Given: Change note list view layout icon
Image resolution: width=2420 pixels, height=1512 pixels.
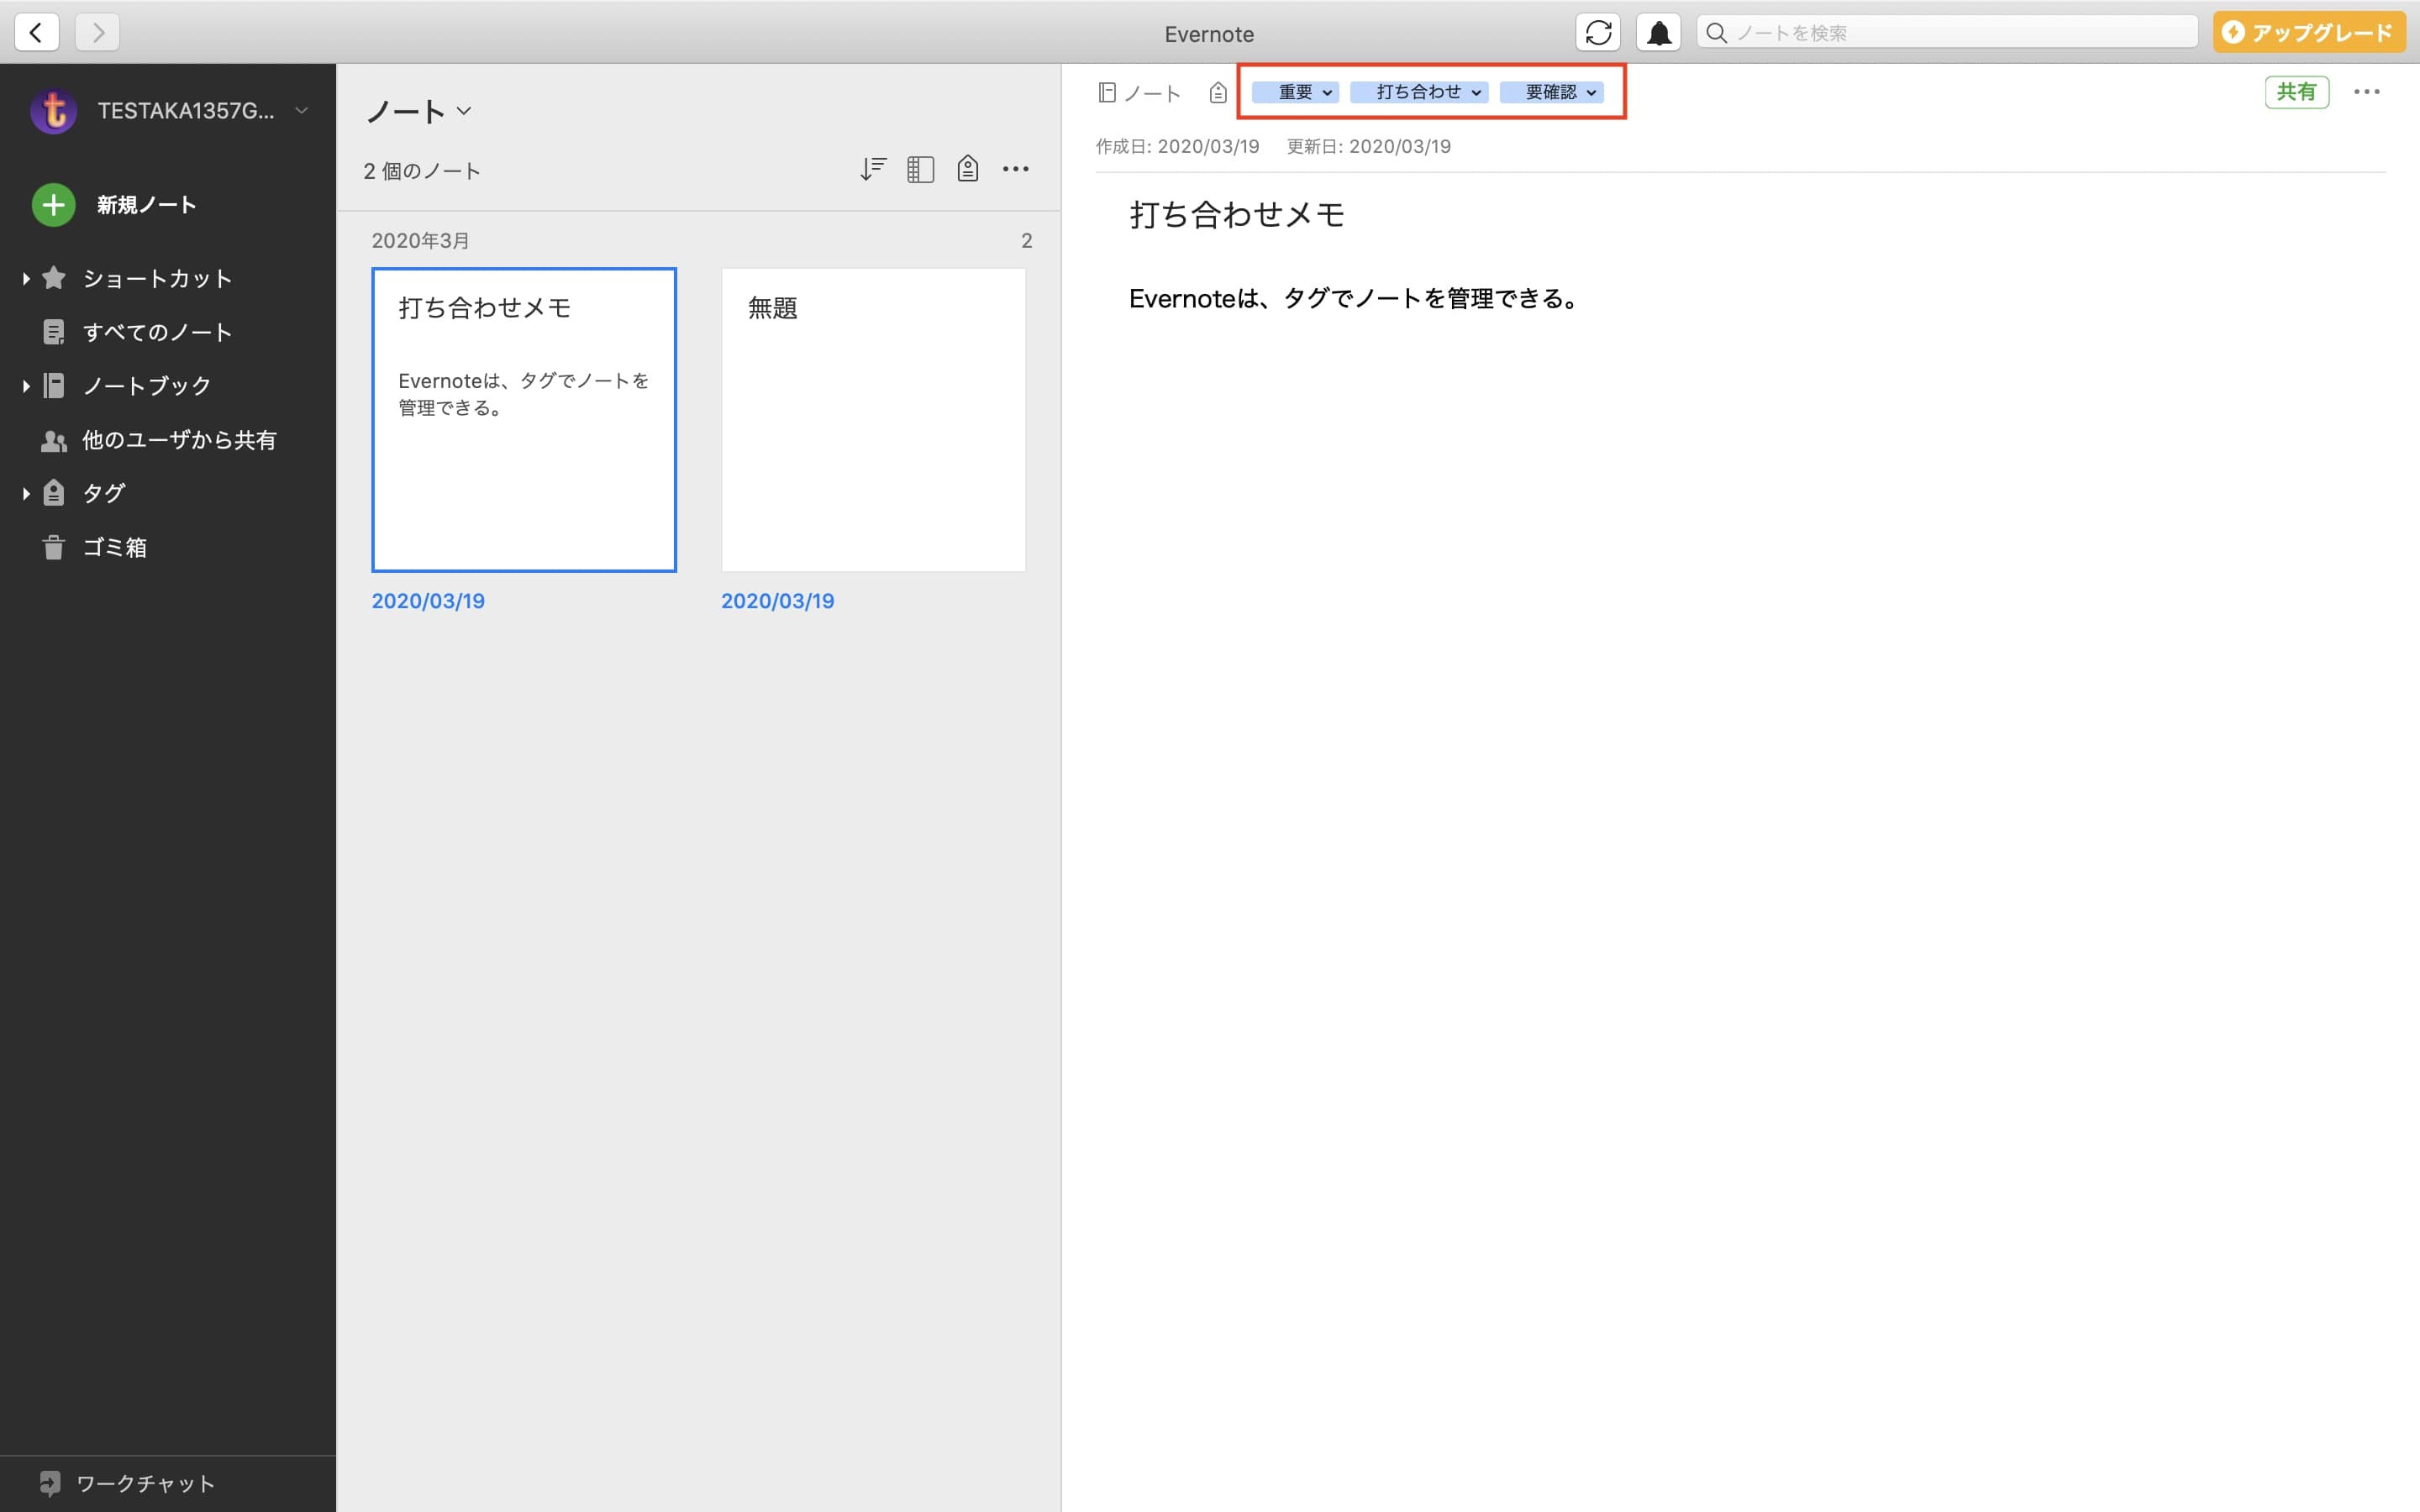Looking at the screenshot, I should click(x=920, y=169).
